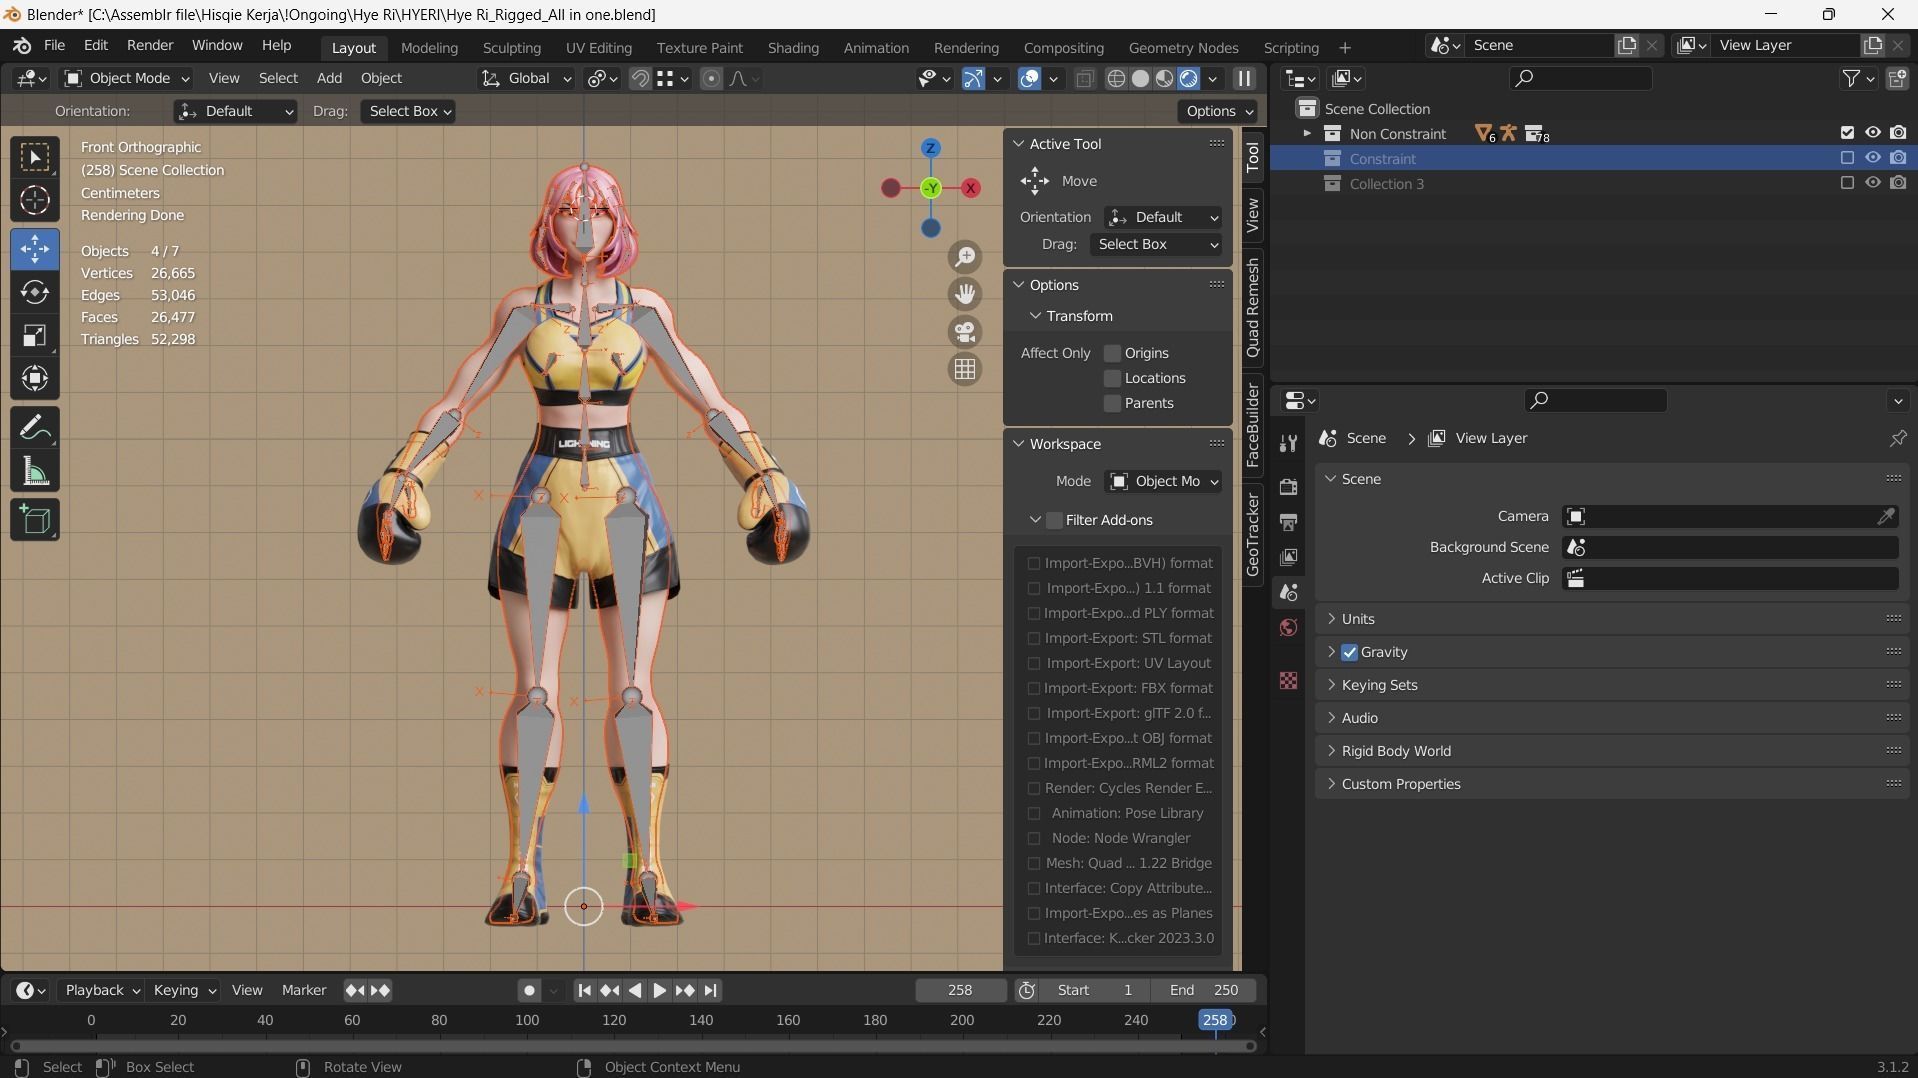
Task: Open the World properties tab icon
Action: click(x=1288, y=628)
